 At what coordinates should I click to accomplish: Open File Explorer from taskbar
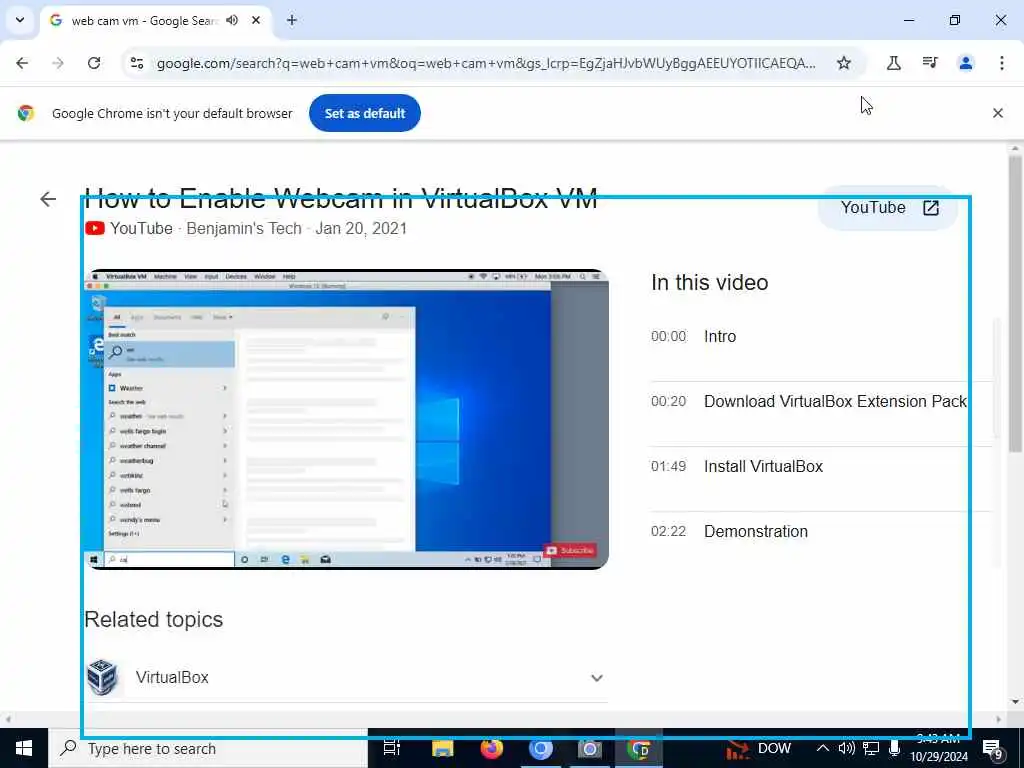442,748
